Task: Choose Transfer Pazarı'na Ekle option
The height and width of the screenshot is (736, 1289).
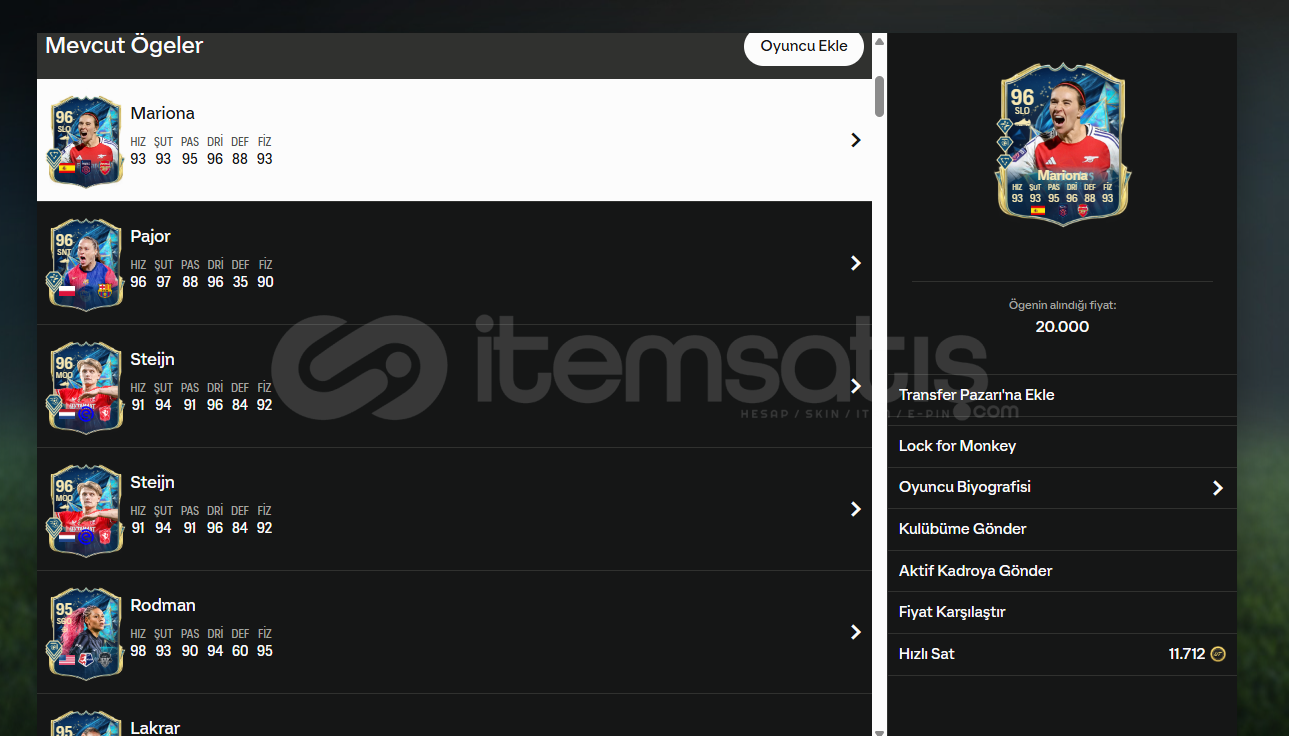Action: point(1062,395)
